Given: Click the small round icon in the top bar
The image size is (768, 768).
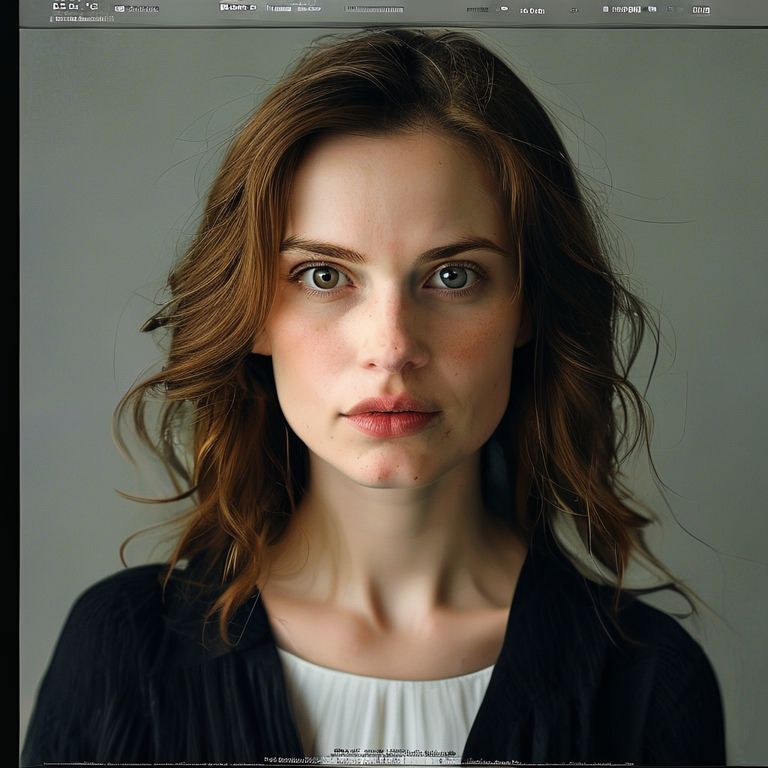Looking at the screenshot, I should [x=503, y=9].
